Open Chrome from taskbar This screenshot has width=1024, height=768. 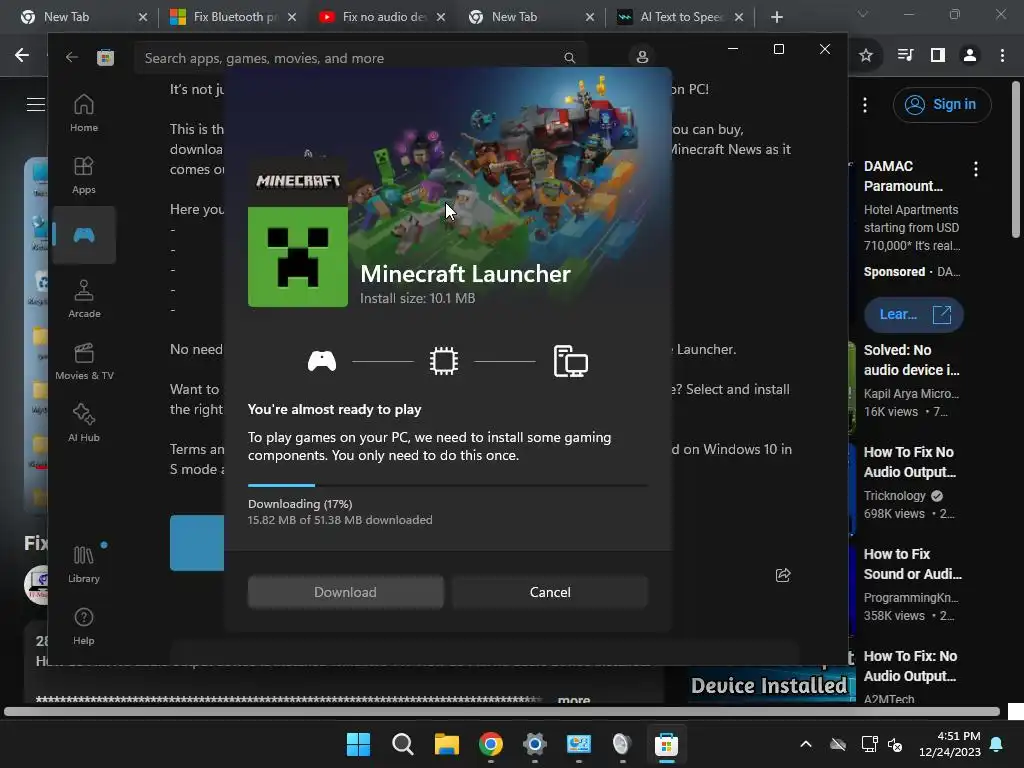(x=490, y=744)
